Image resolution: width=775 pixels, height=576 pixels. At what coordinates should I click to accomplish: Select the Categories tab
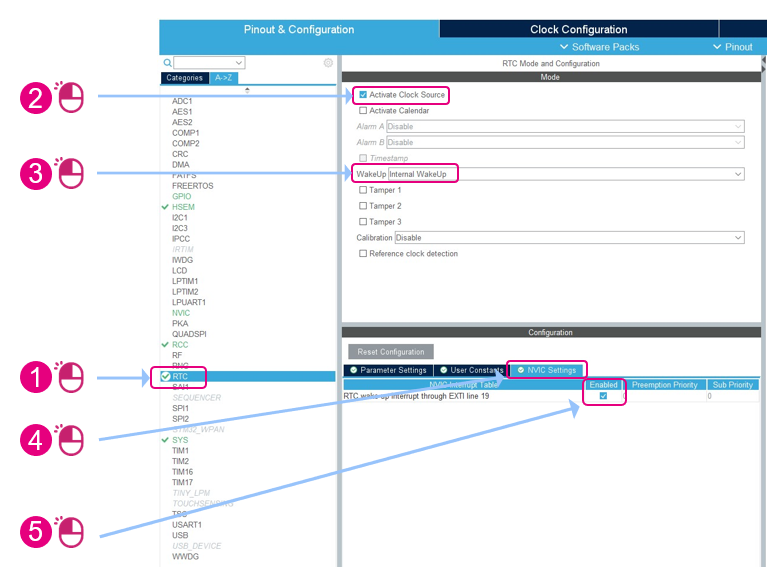[x=184, y=78]
